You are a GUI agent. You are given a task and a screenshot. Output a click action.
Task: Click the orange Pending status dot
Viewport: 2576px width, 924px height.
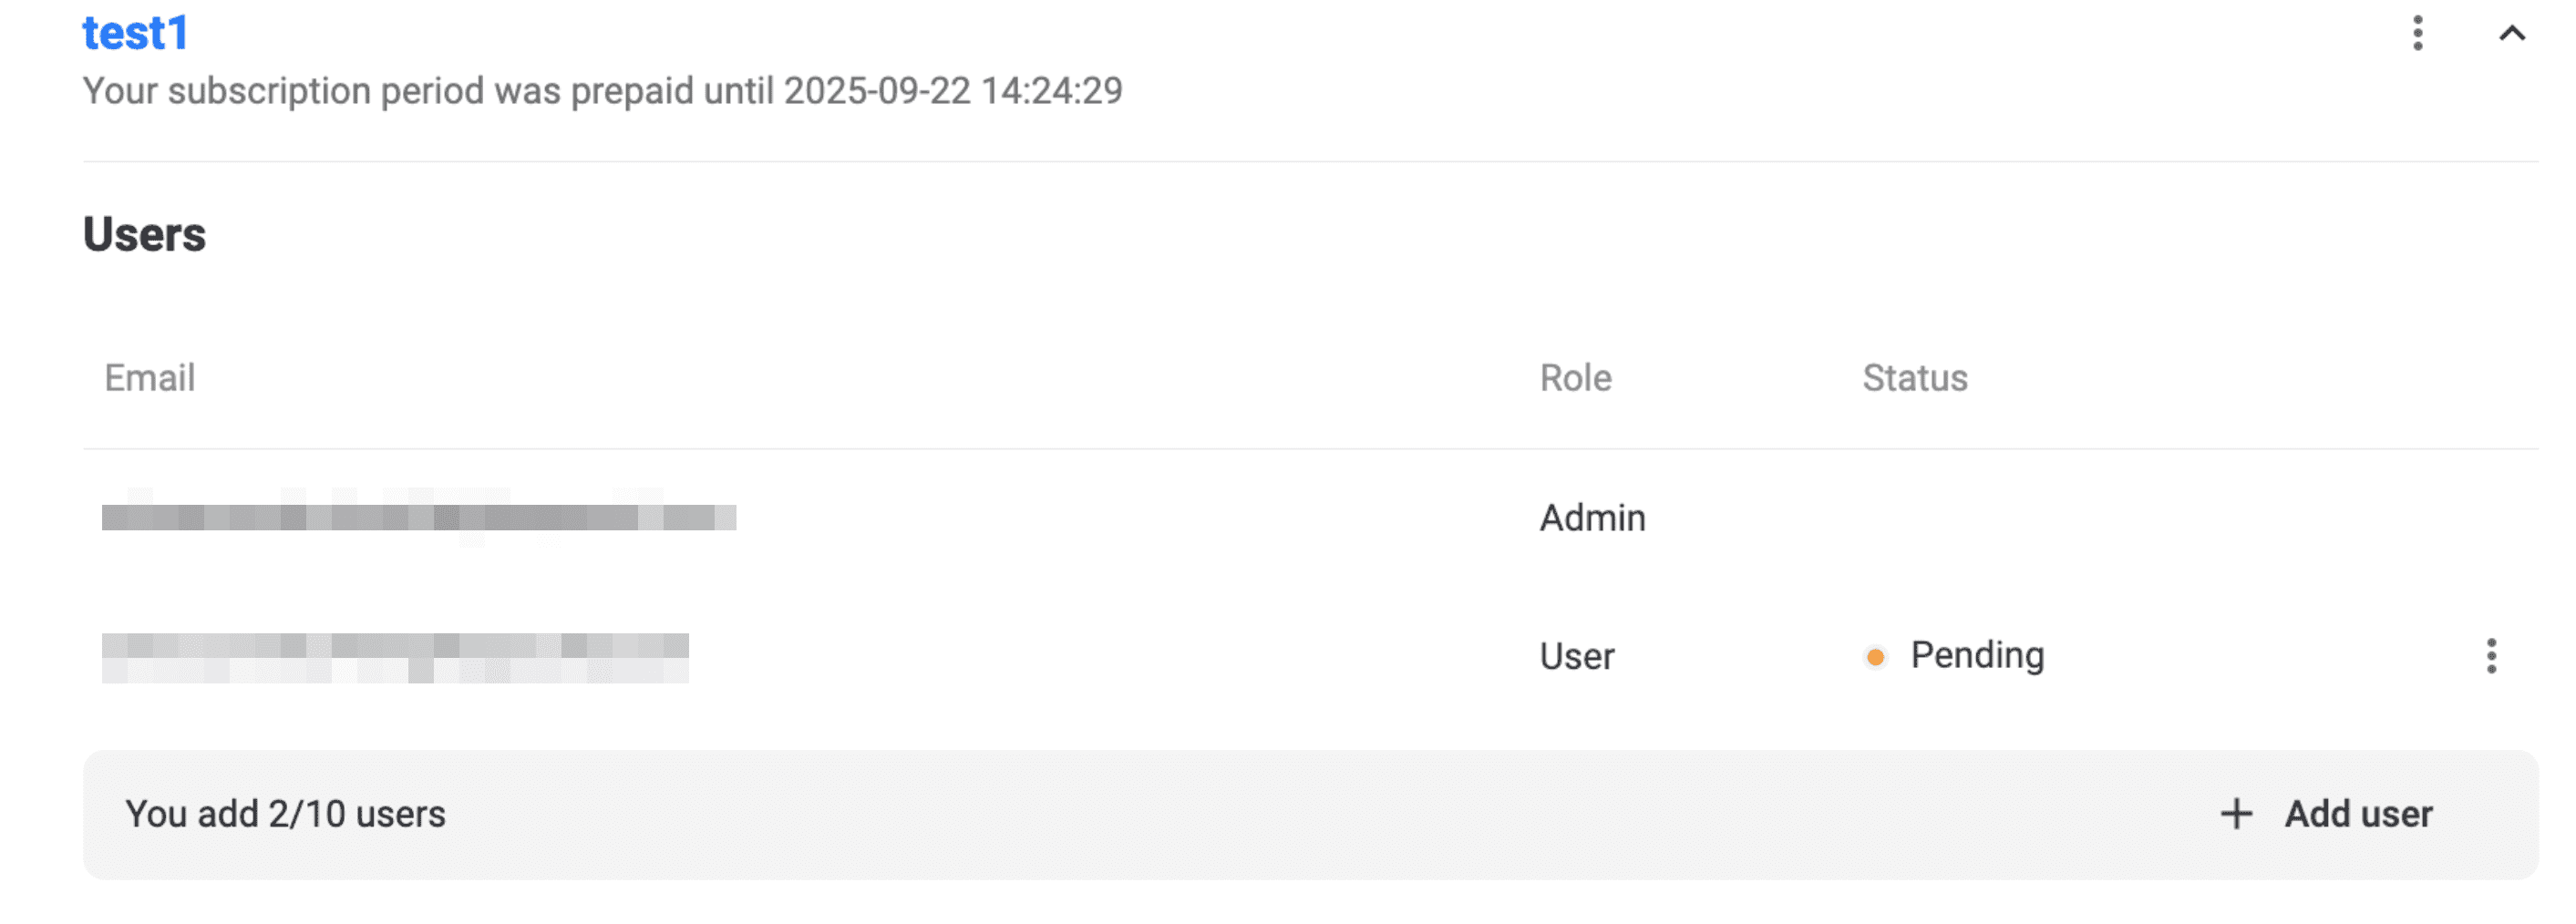(x=1875, y=657)
